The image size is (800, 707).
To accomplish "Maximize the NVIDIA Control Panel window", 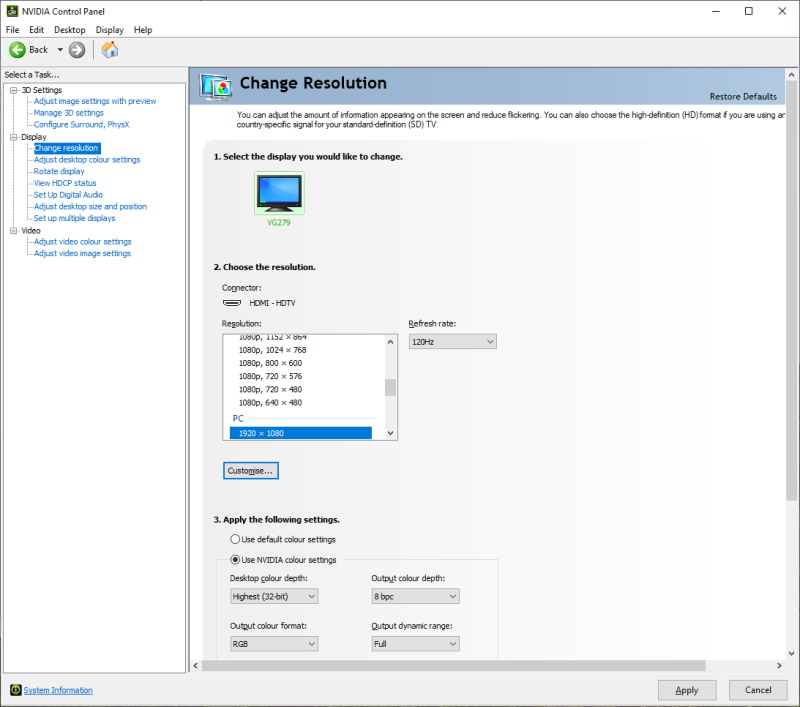I will [x=748, y=11].
